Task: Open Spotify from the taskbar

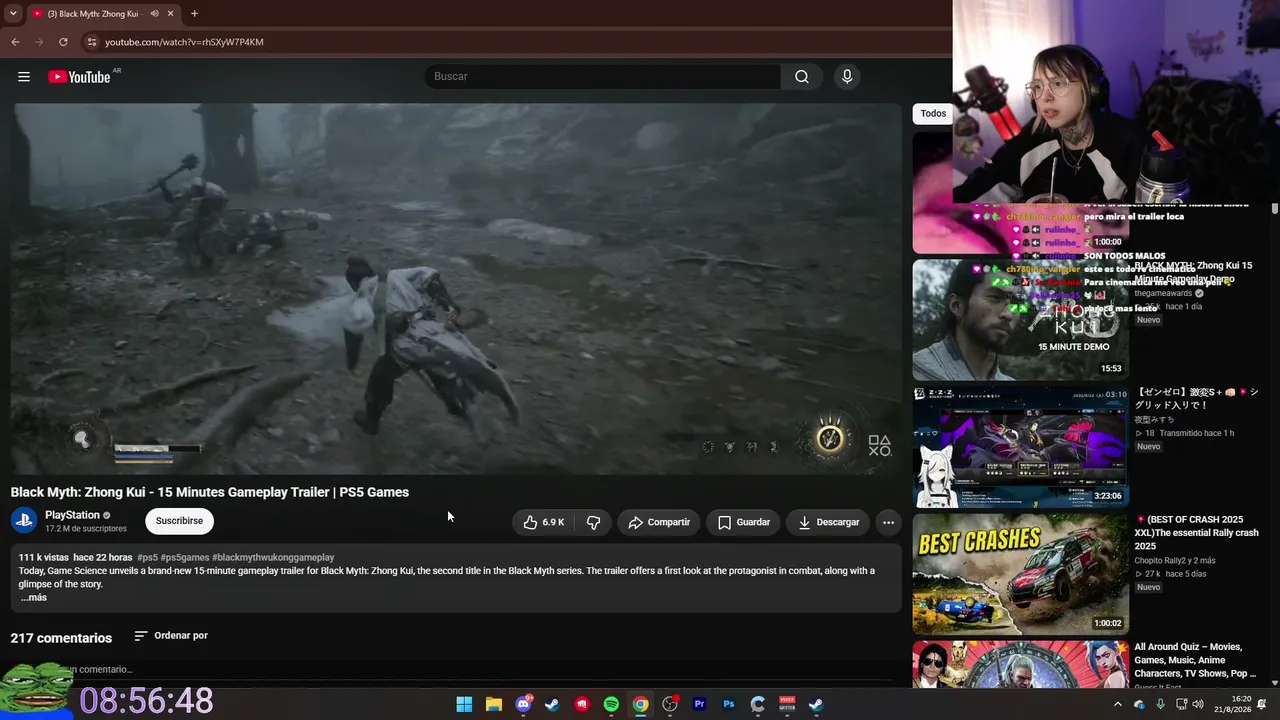Action: pos(611,704)
